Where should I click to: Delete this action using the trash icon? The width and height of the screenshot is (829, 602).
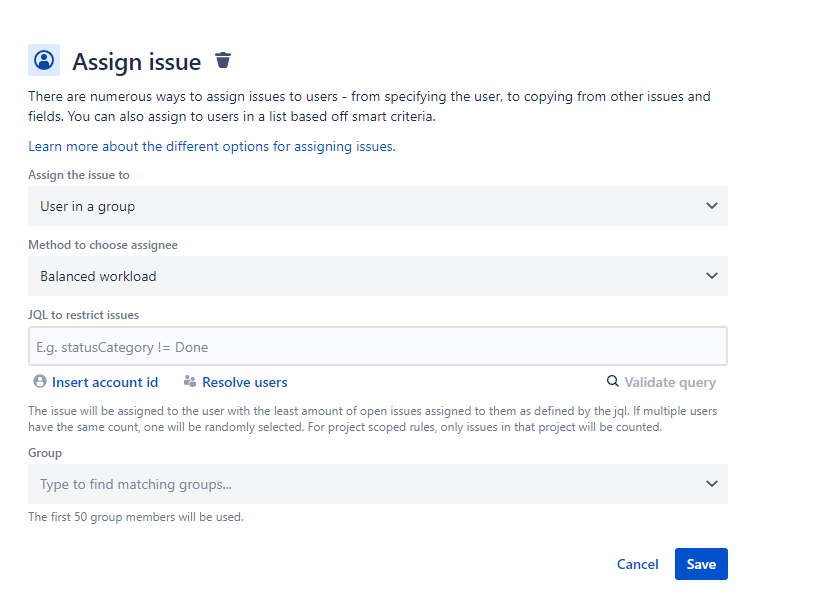tap(222, 60)
